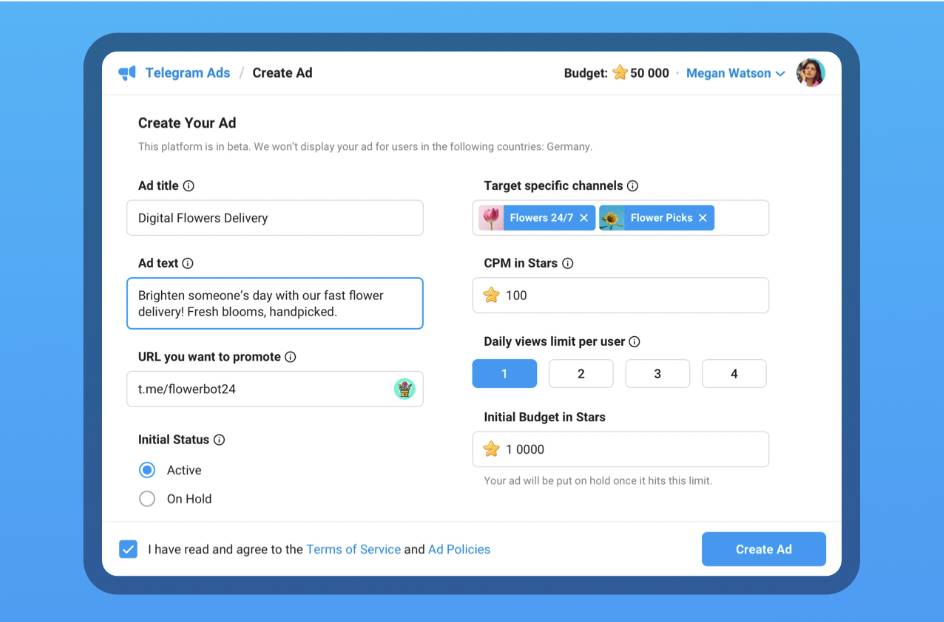Screen dimensions: 944x622
Task: Show info tooltip for Ad text
Action: click(x=188, y=263)
